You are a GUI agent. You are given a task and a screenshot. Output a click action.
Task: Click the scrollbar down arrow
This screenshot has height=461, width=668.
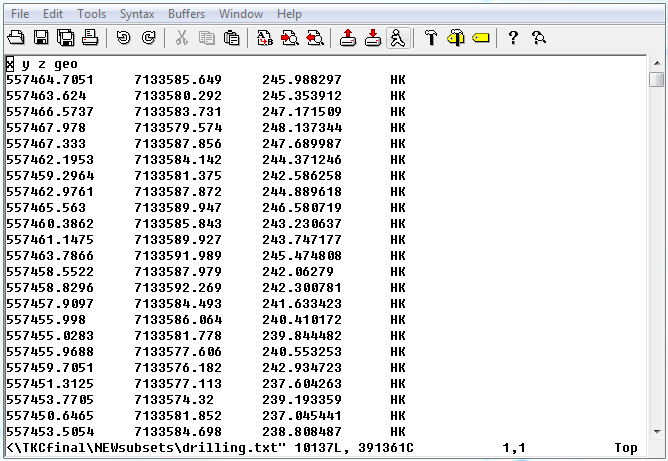coord(657,432)
